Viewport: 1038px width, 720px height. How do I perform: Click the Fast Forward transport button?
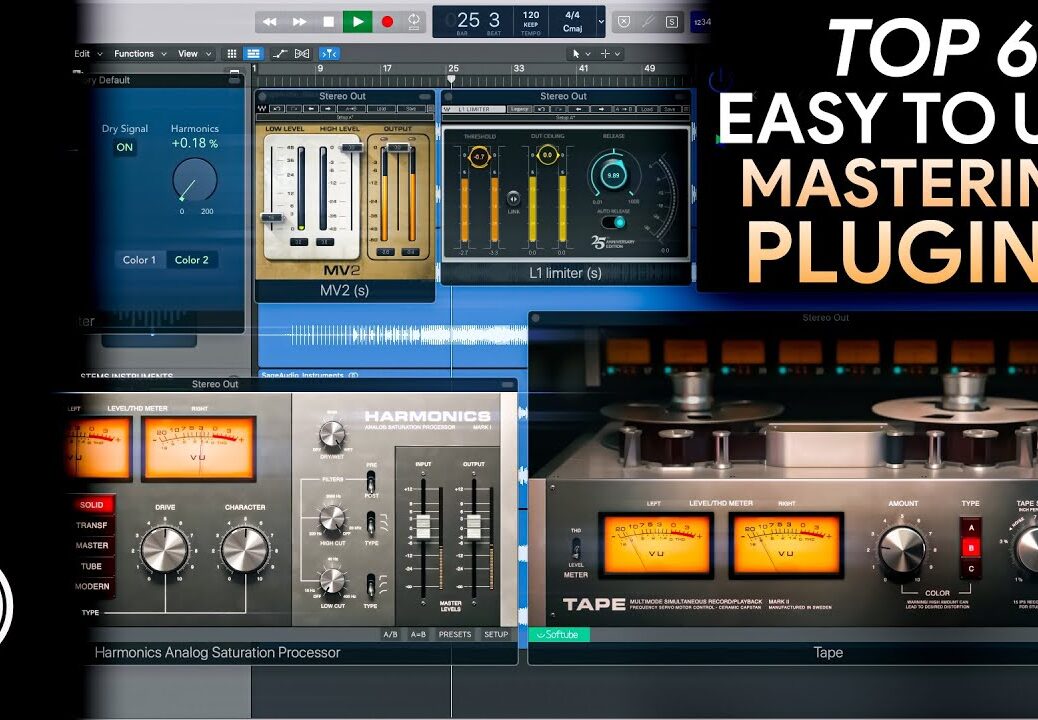[x=299, y=22]
